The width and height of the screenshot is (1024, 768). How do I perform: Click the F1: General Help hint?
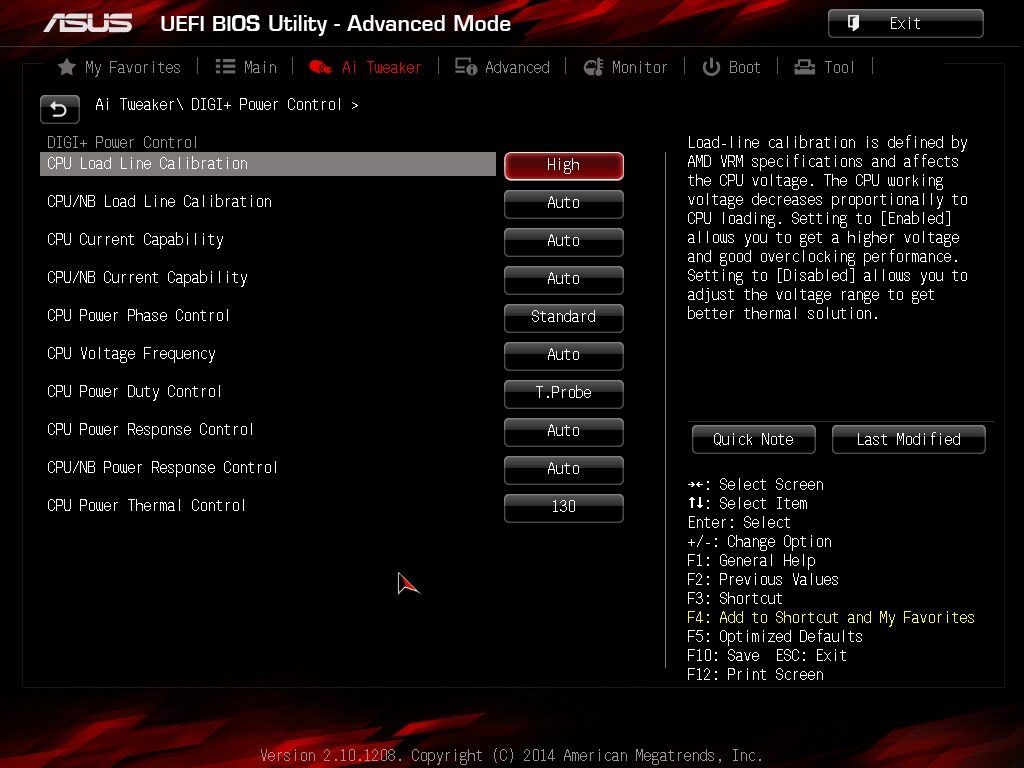pos(751,561)
